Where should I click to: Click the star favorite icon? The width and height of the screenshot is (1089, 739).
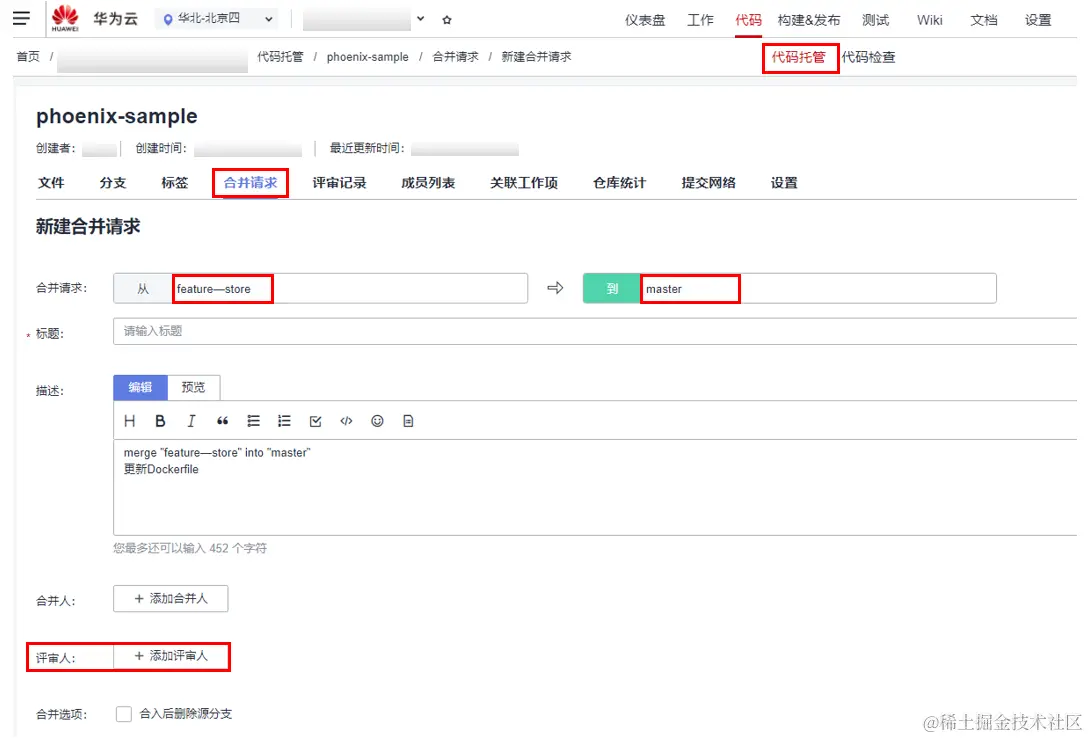pyautogui.click(x=447, y=19)
